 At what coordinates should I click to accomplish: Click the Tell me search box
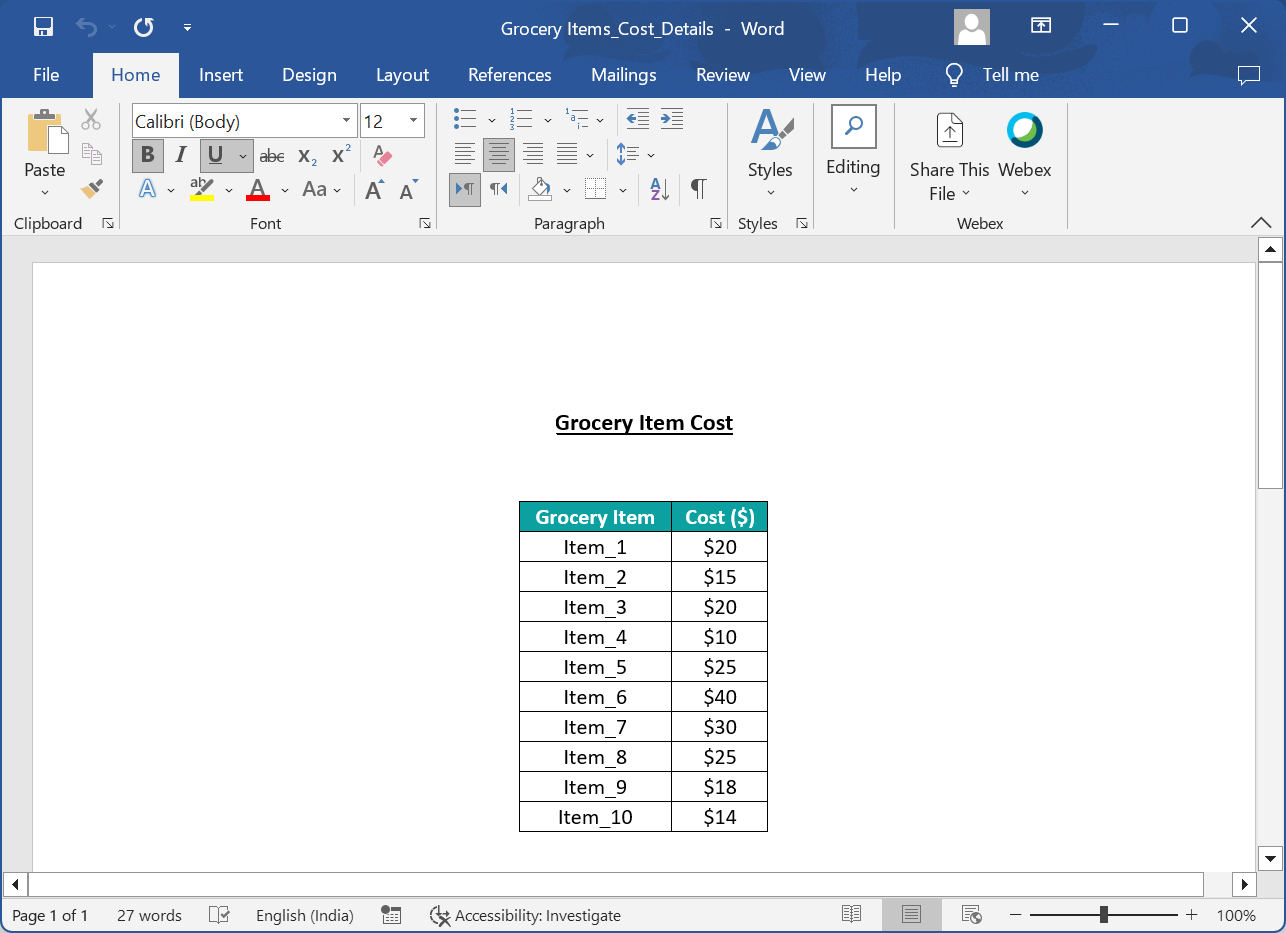(x=992, y=75)
